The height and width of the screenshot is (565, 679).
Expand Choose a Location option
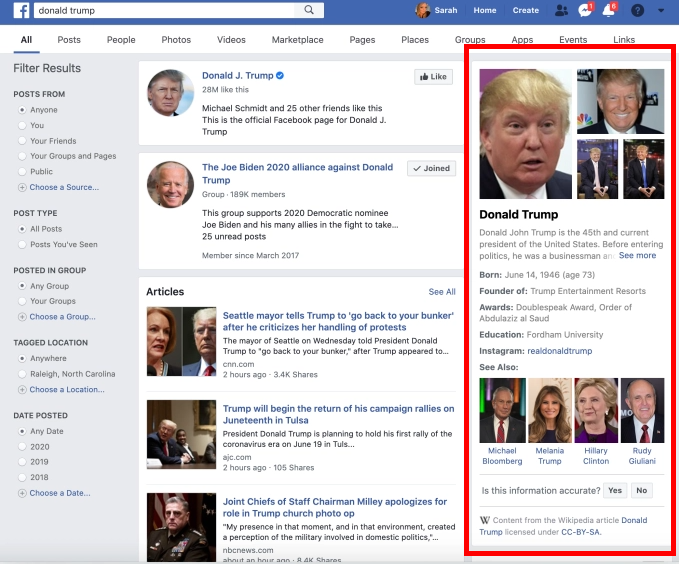67,390
